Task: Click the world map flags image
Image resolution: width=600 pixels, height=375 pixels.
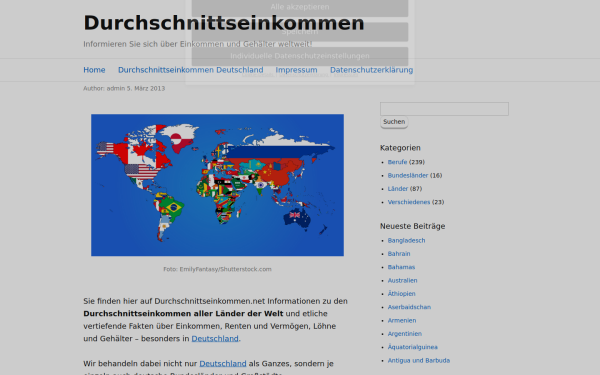Action: (x=217, y=185)
